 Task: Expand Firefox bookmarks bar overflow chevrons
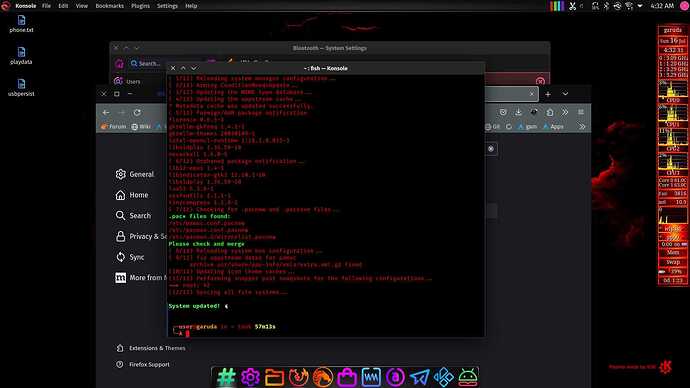[x=582, y=127]
